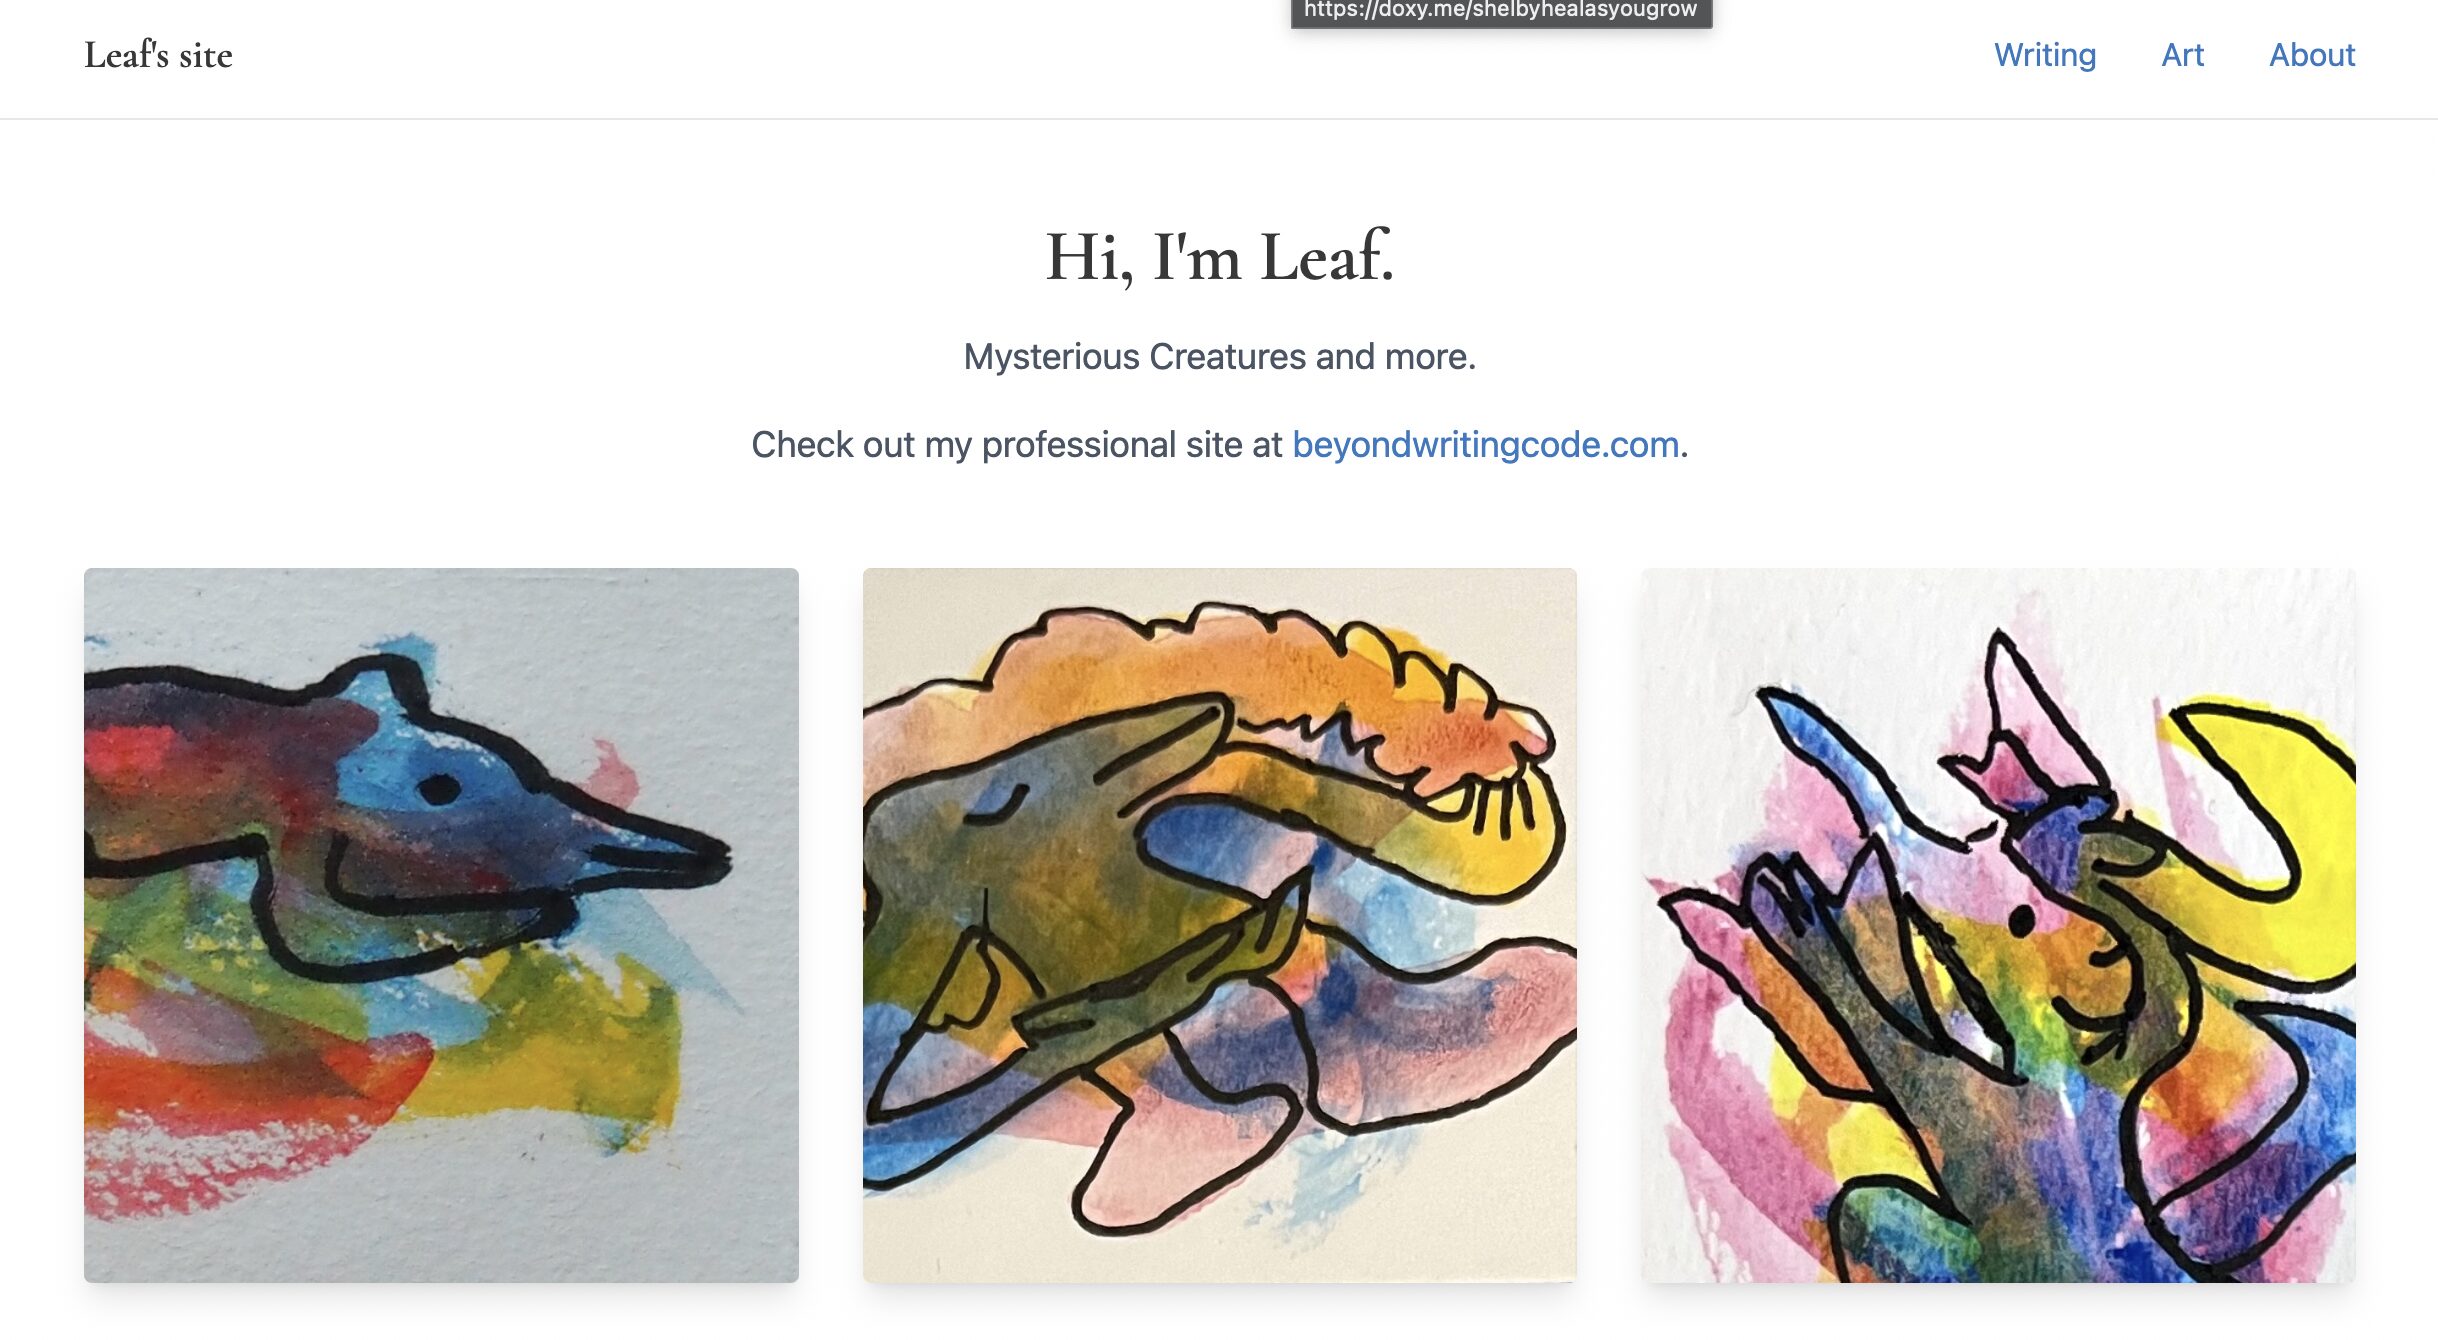Open the Writing page
This screenshot has width=2438, height=1340.
[2044, 57]
